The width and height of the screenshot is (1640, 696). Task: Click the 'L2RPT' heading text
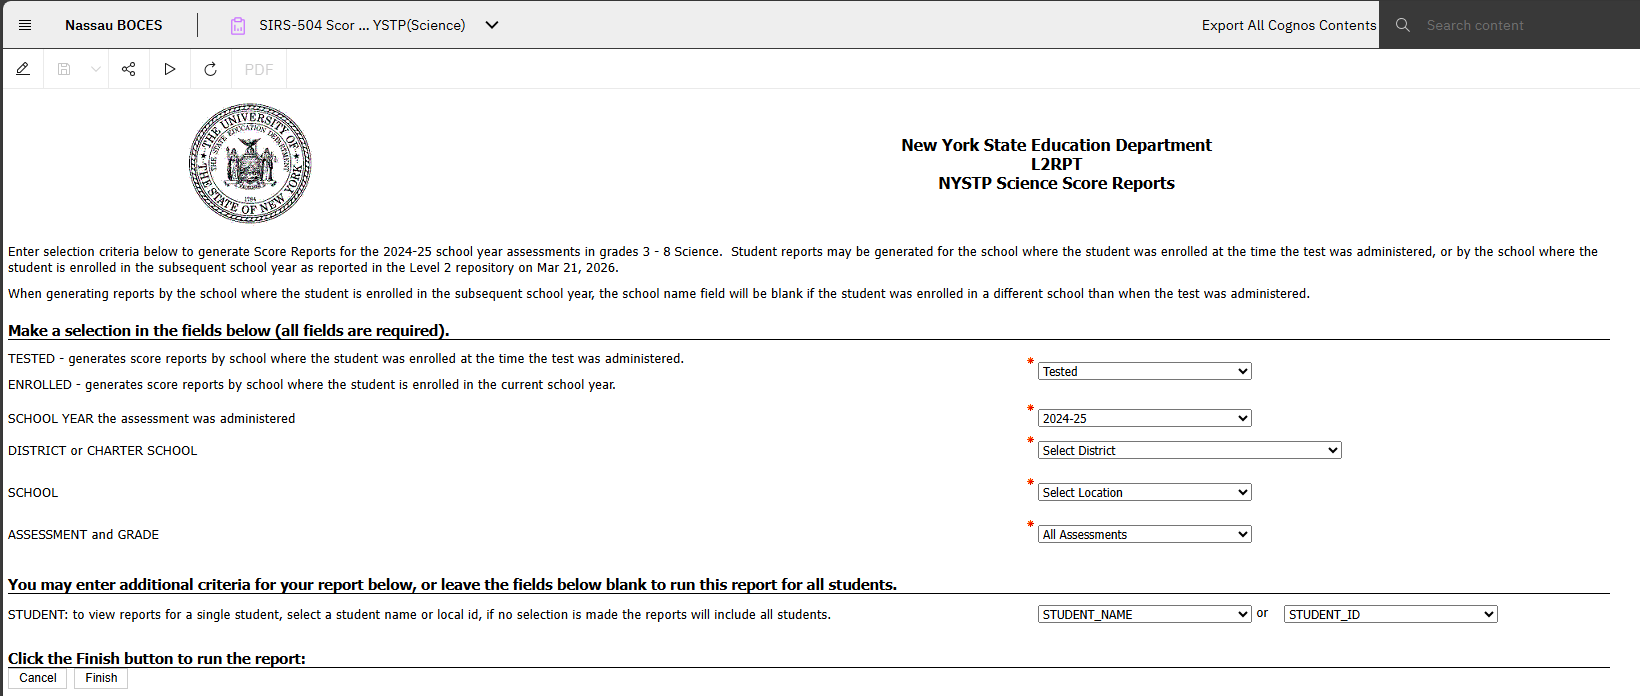(1056, 164)
